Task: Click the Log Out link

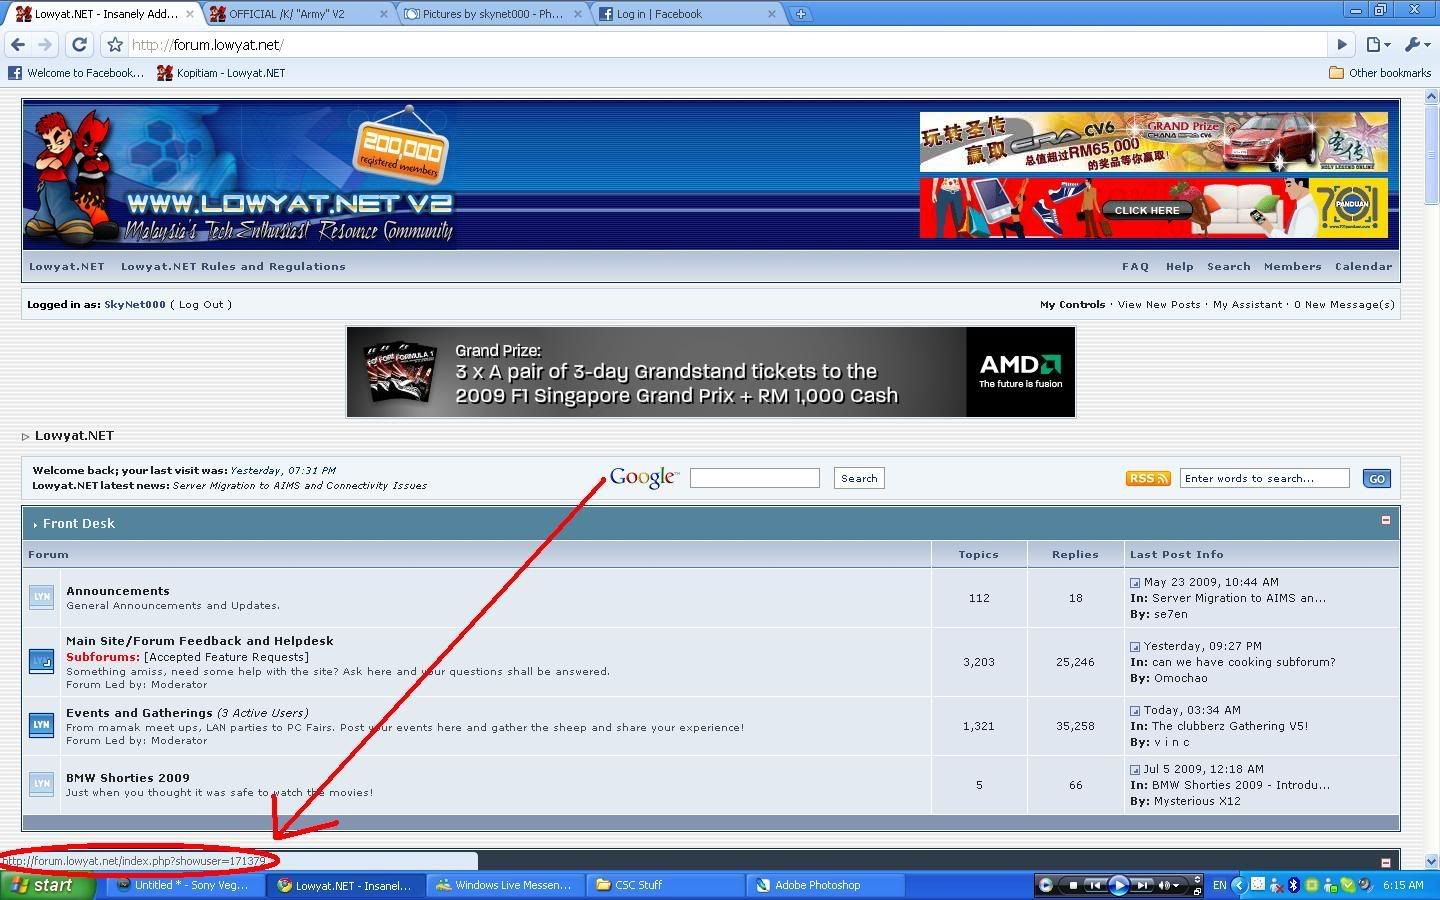Action: coord(200,305)
